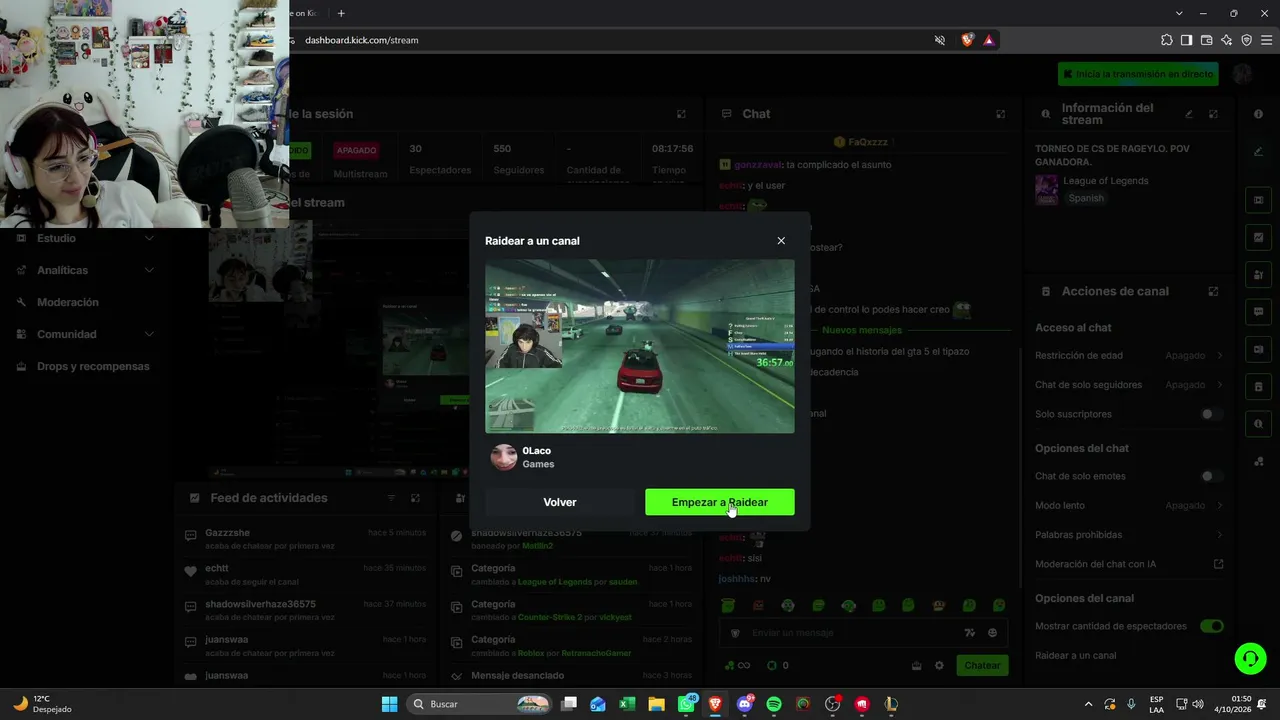Open Restricción de edad setting
1280x720 pixels.
pos(1129,355)
